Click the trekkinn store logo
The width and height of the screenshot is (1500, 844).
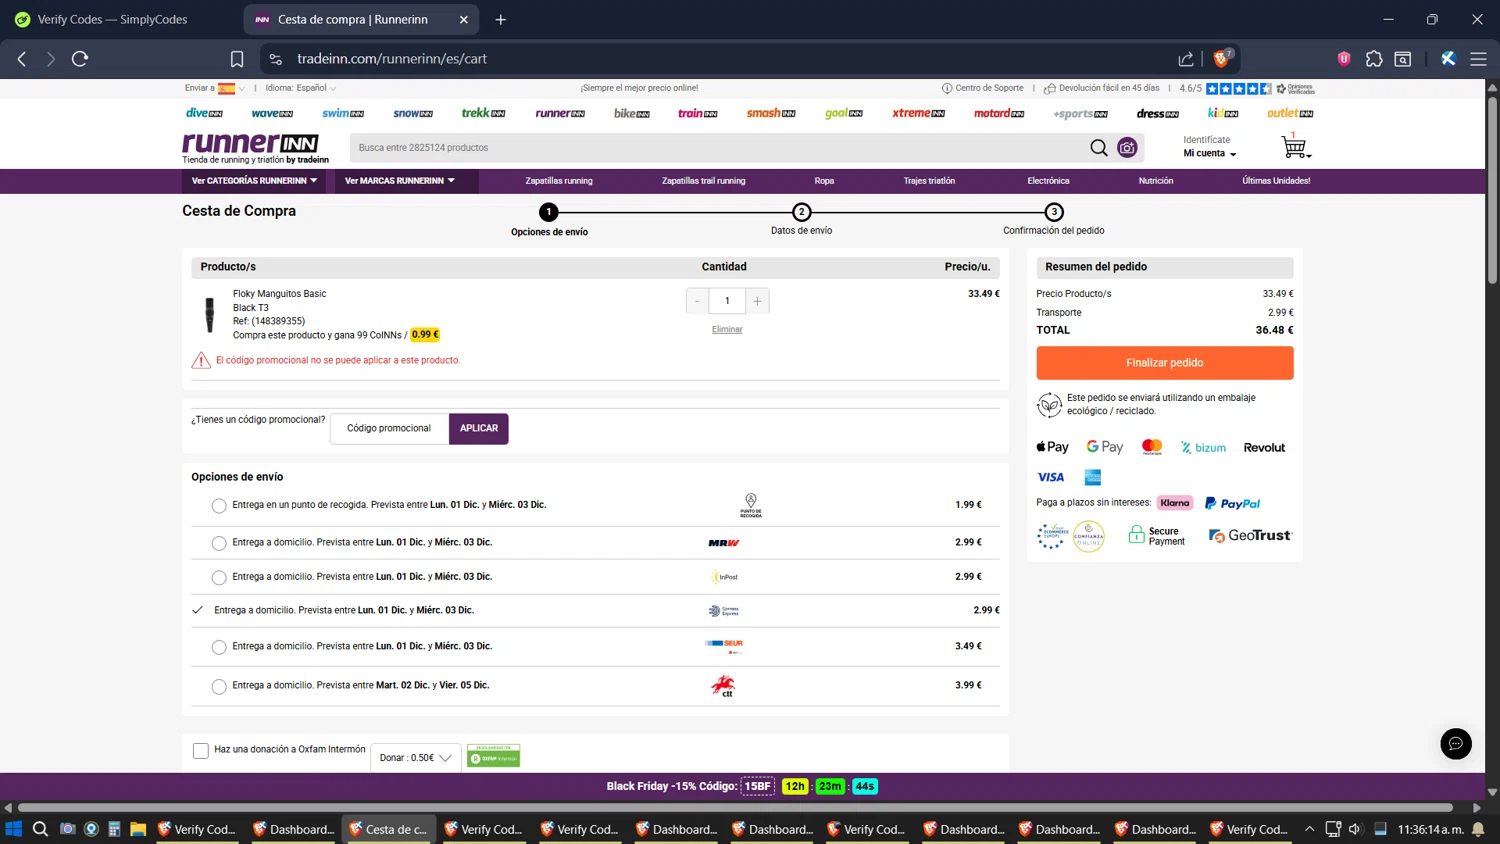pyautogui.click(x=483, y=113)
